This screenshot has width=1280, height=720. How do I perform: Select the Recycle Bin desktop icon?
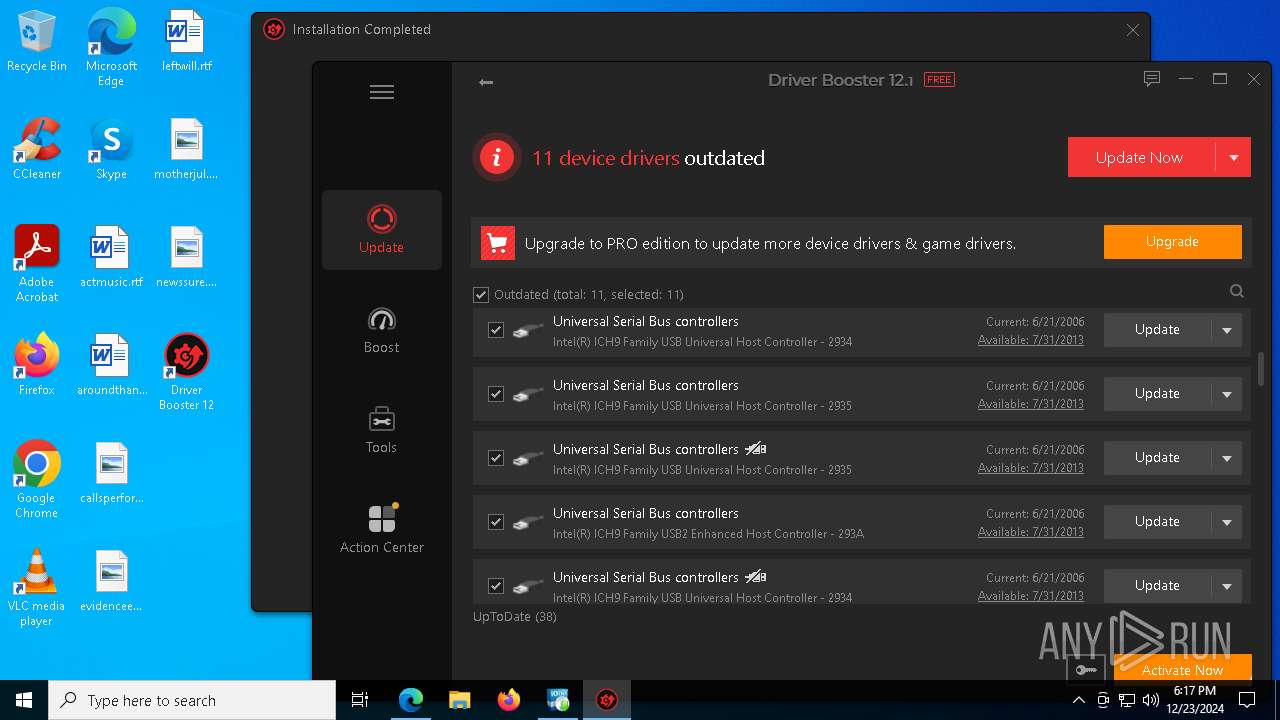click(x=37, y=41)
